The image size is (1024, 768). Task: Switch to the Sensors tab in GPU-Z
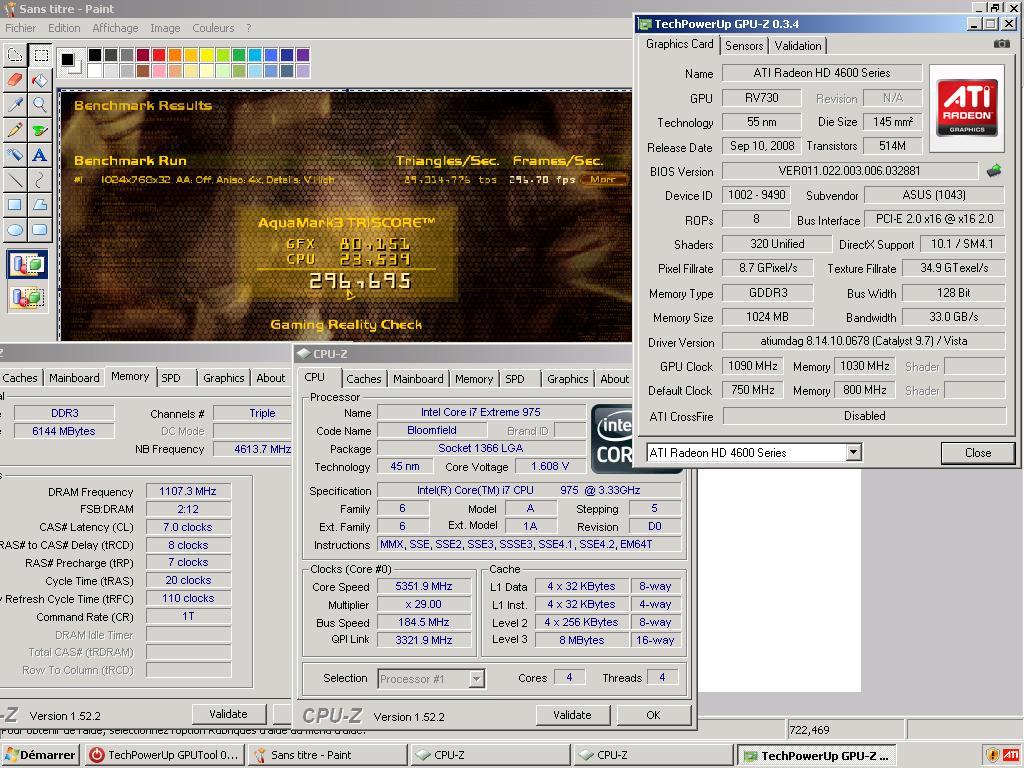tap(744, 46)
